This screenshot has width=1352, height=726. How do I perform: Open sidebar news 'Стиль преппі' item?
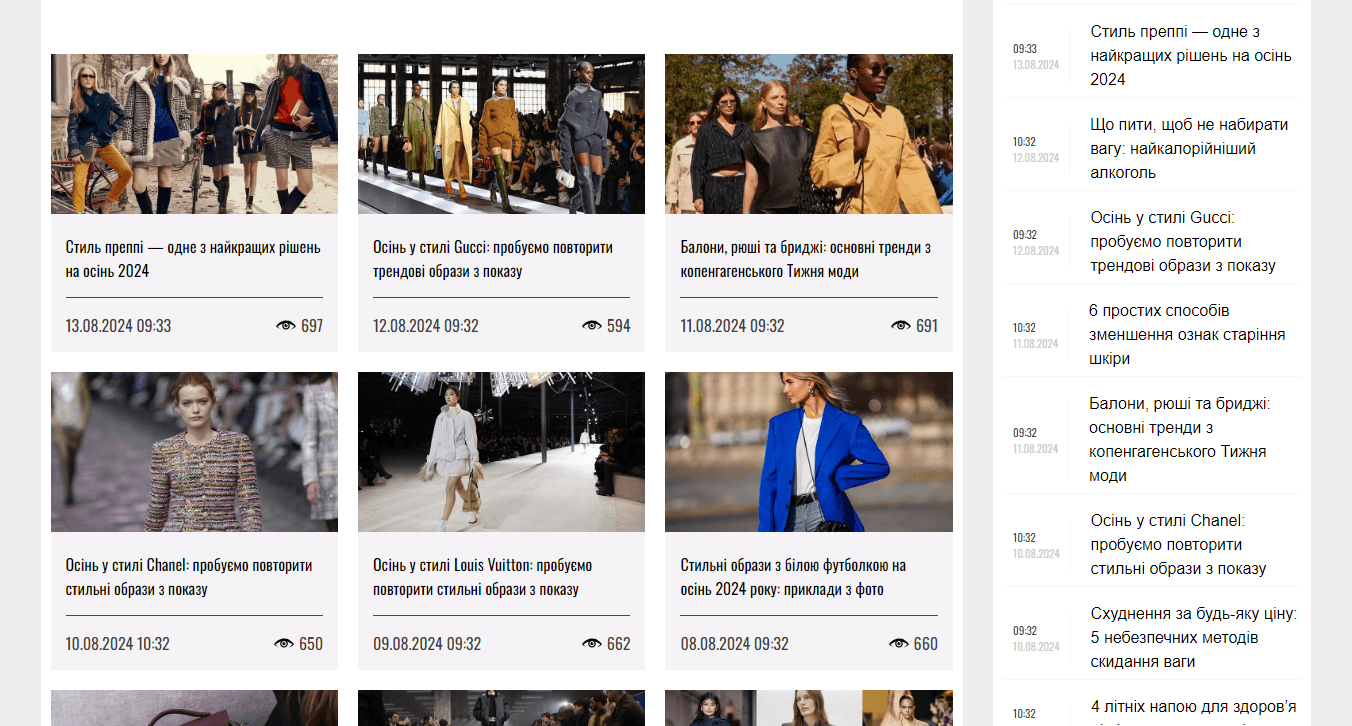click(x=1191, y=56)
